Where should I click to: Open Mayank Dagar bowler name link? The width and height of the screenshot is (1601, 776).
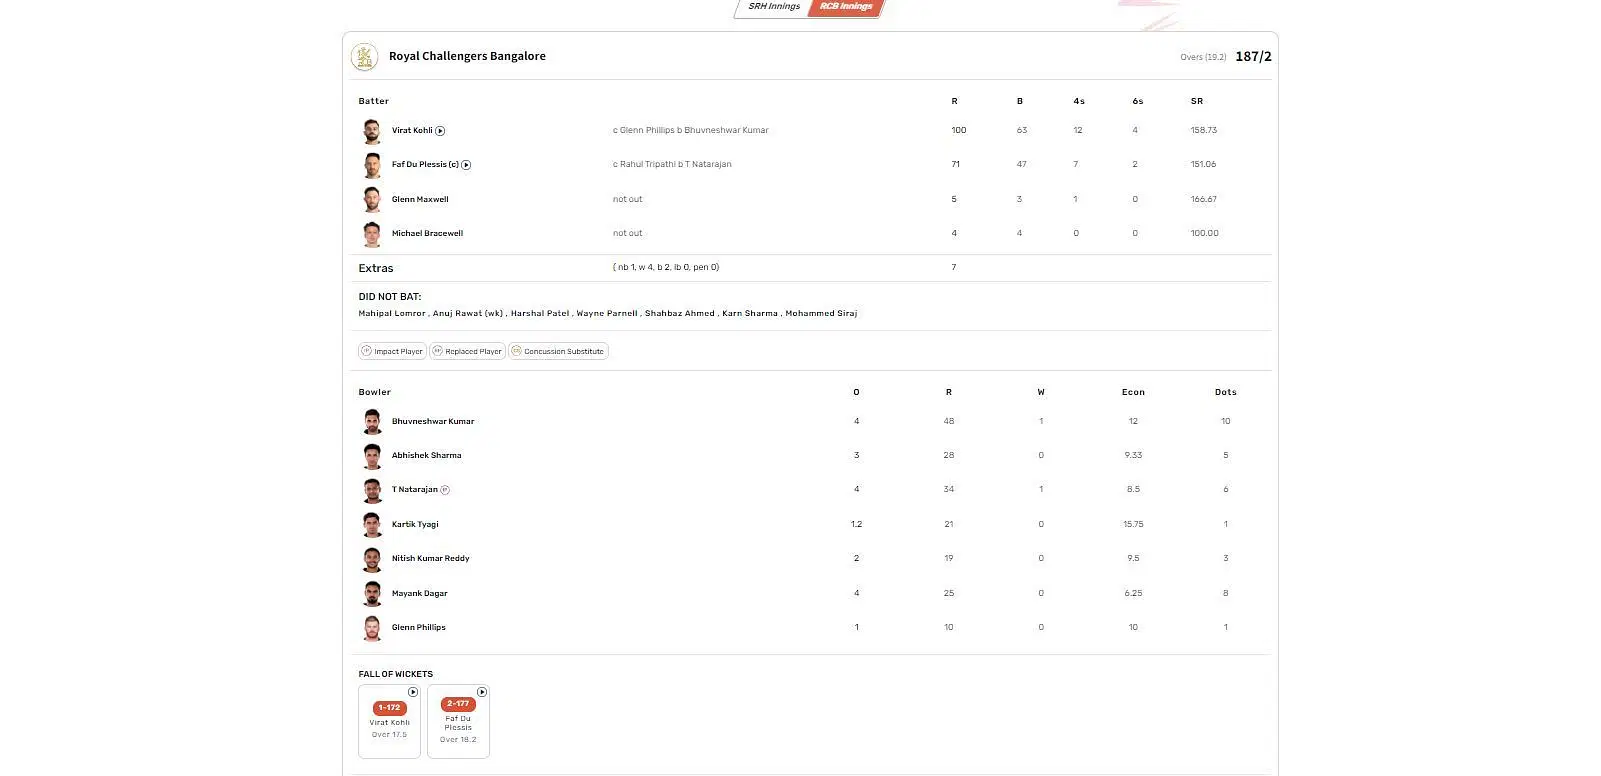tap(420, 593)
